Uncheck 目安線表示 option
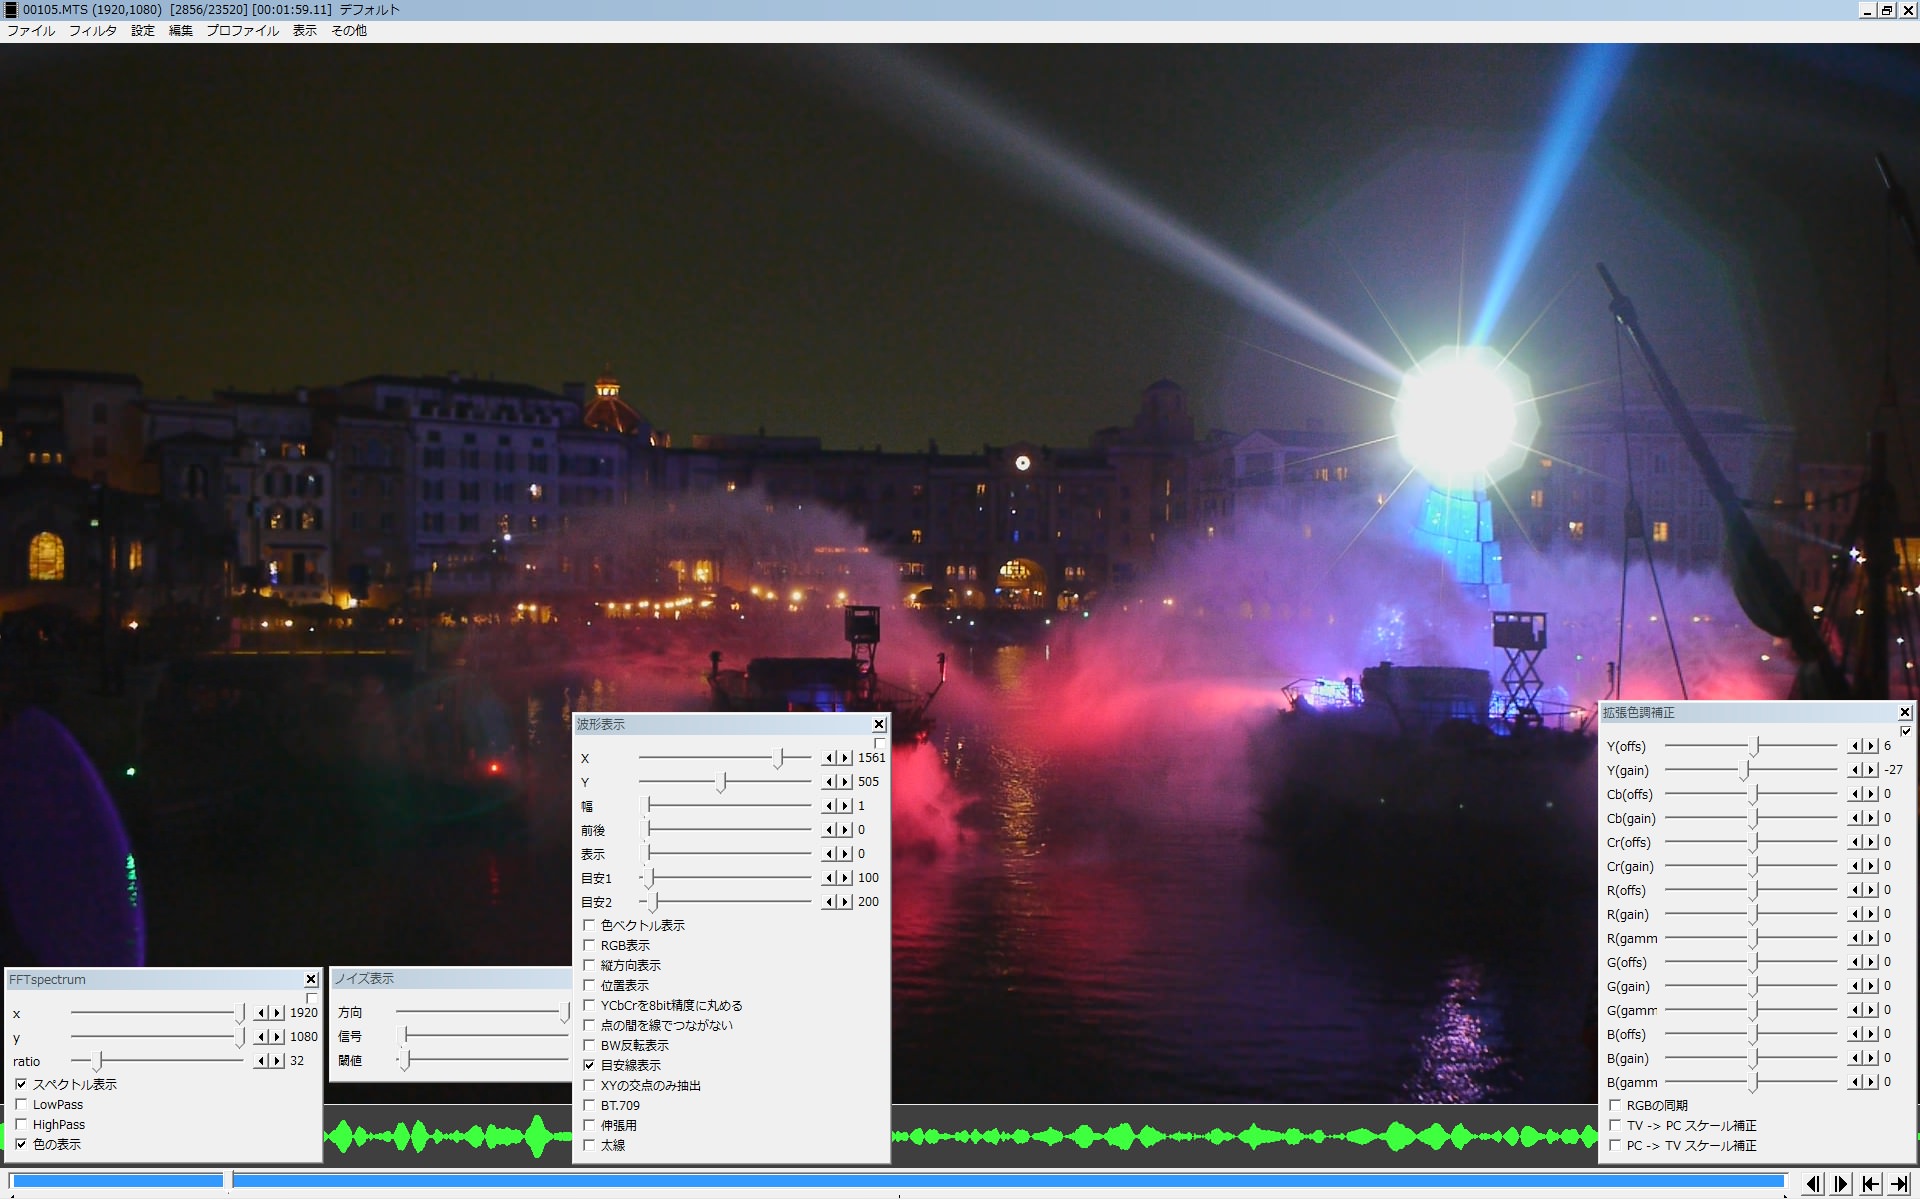This screenshot has height=1200, width=1920. tap(589, 1065)
